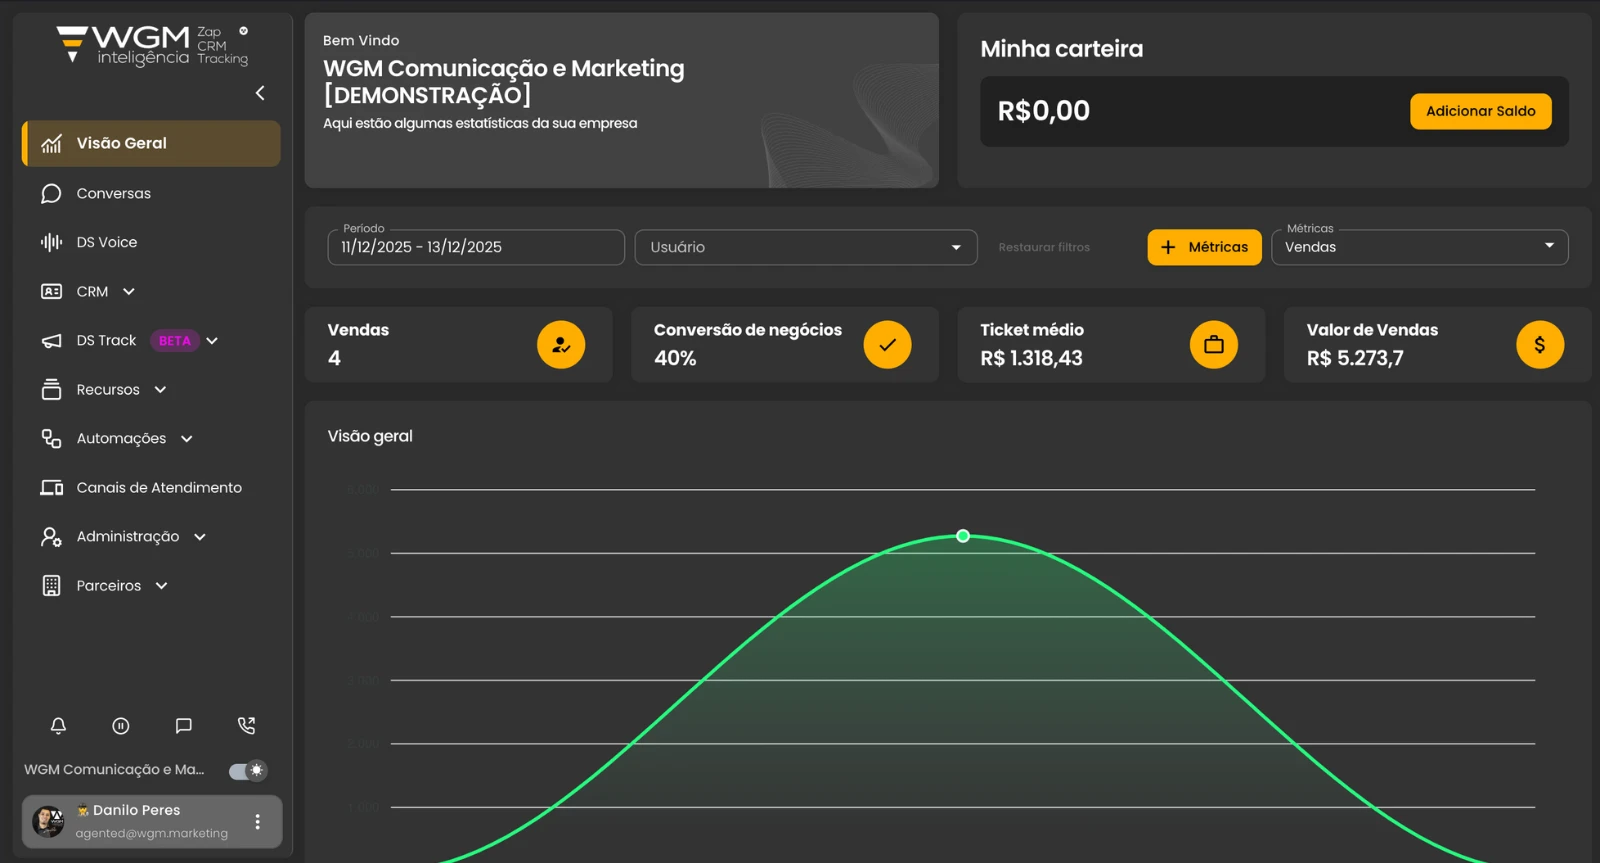
Task: Expand the CRM menu chevron
Action: (129, 292)
